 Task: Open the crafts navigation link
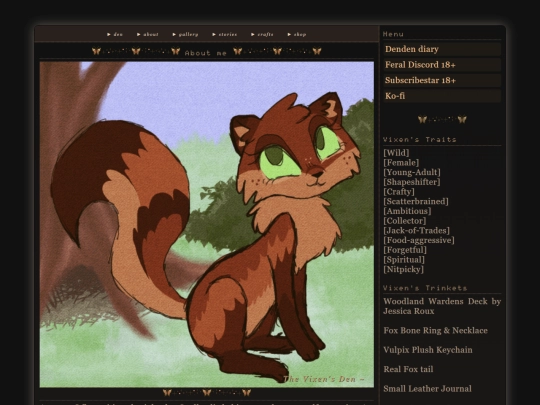[262, 34]
